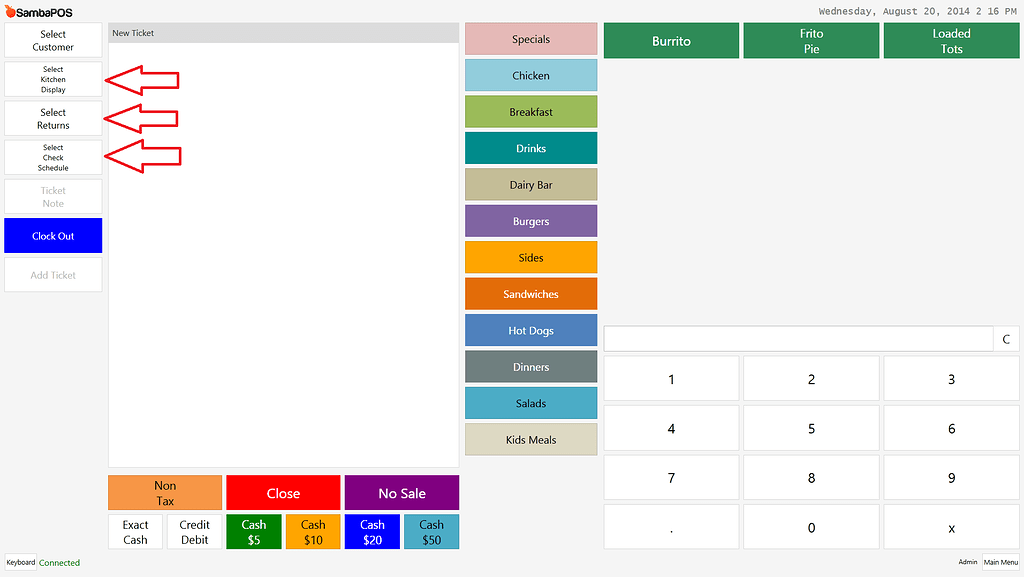This screenshot has height=577, width=1024.
Task: Expand the Drinks category
Action: 530,147
